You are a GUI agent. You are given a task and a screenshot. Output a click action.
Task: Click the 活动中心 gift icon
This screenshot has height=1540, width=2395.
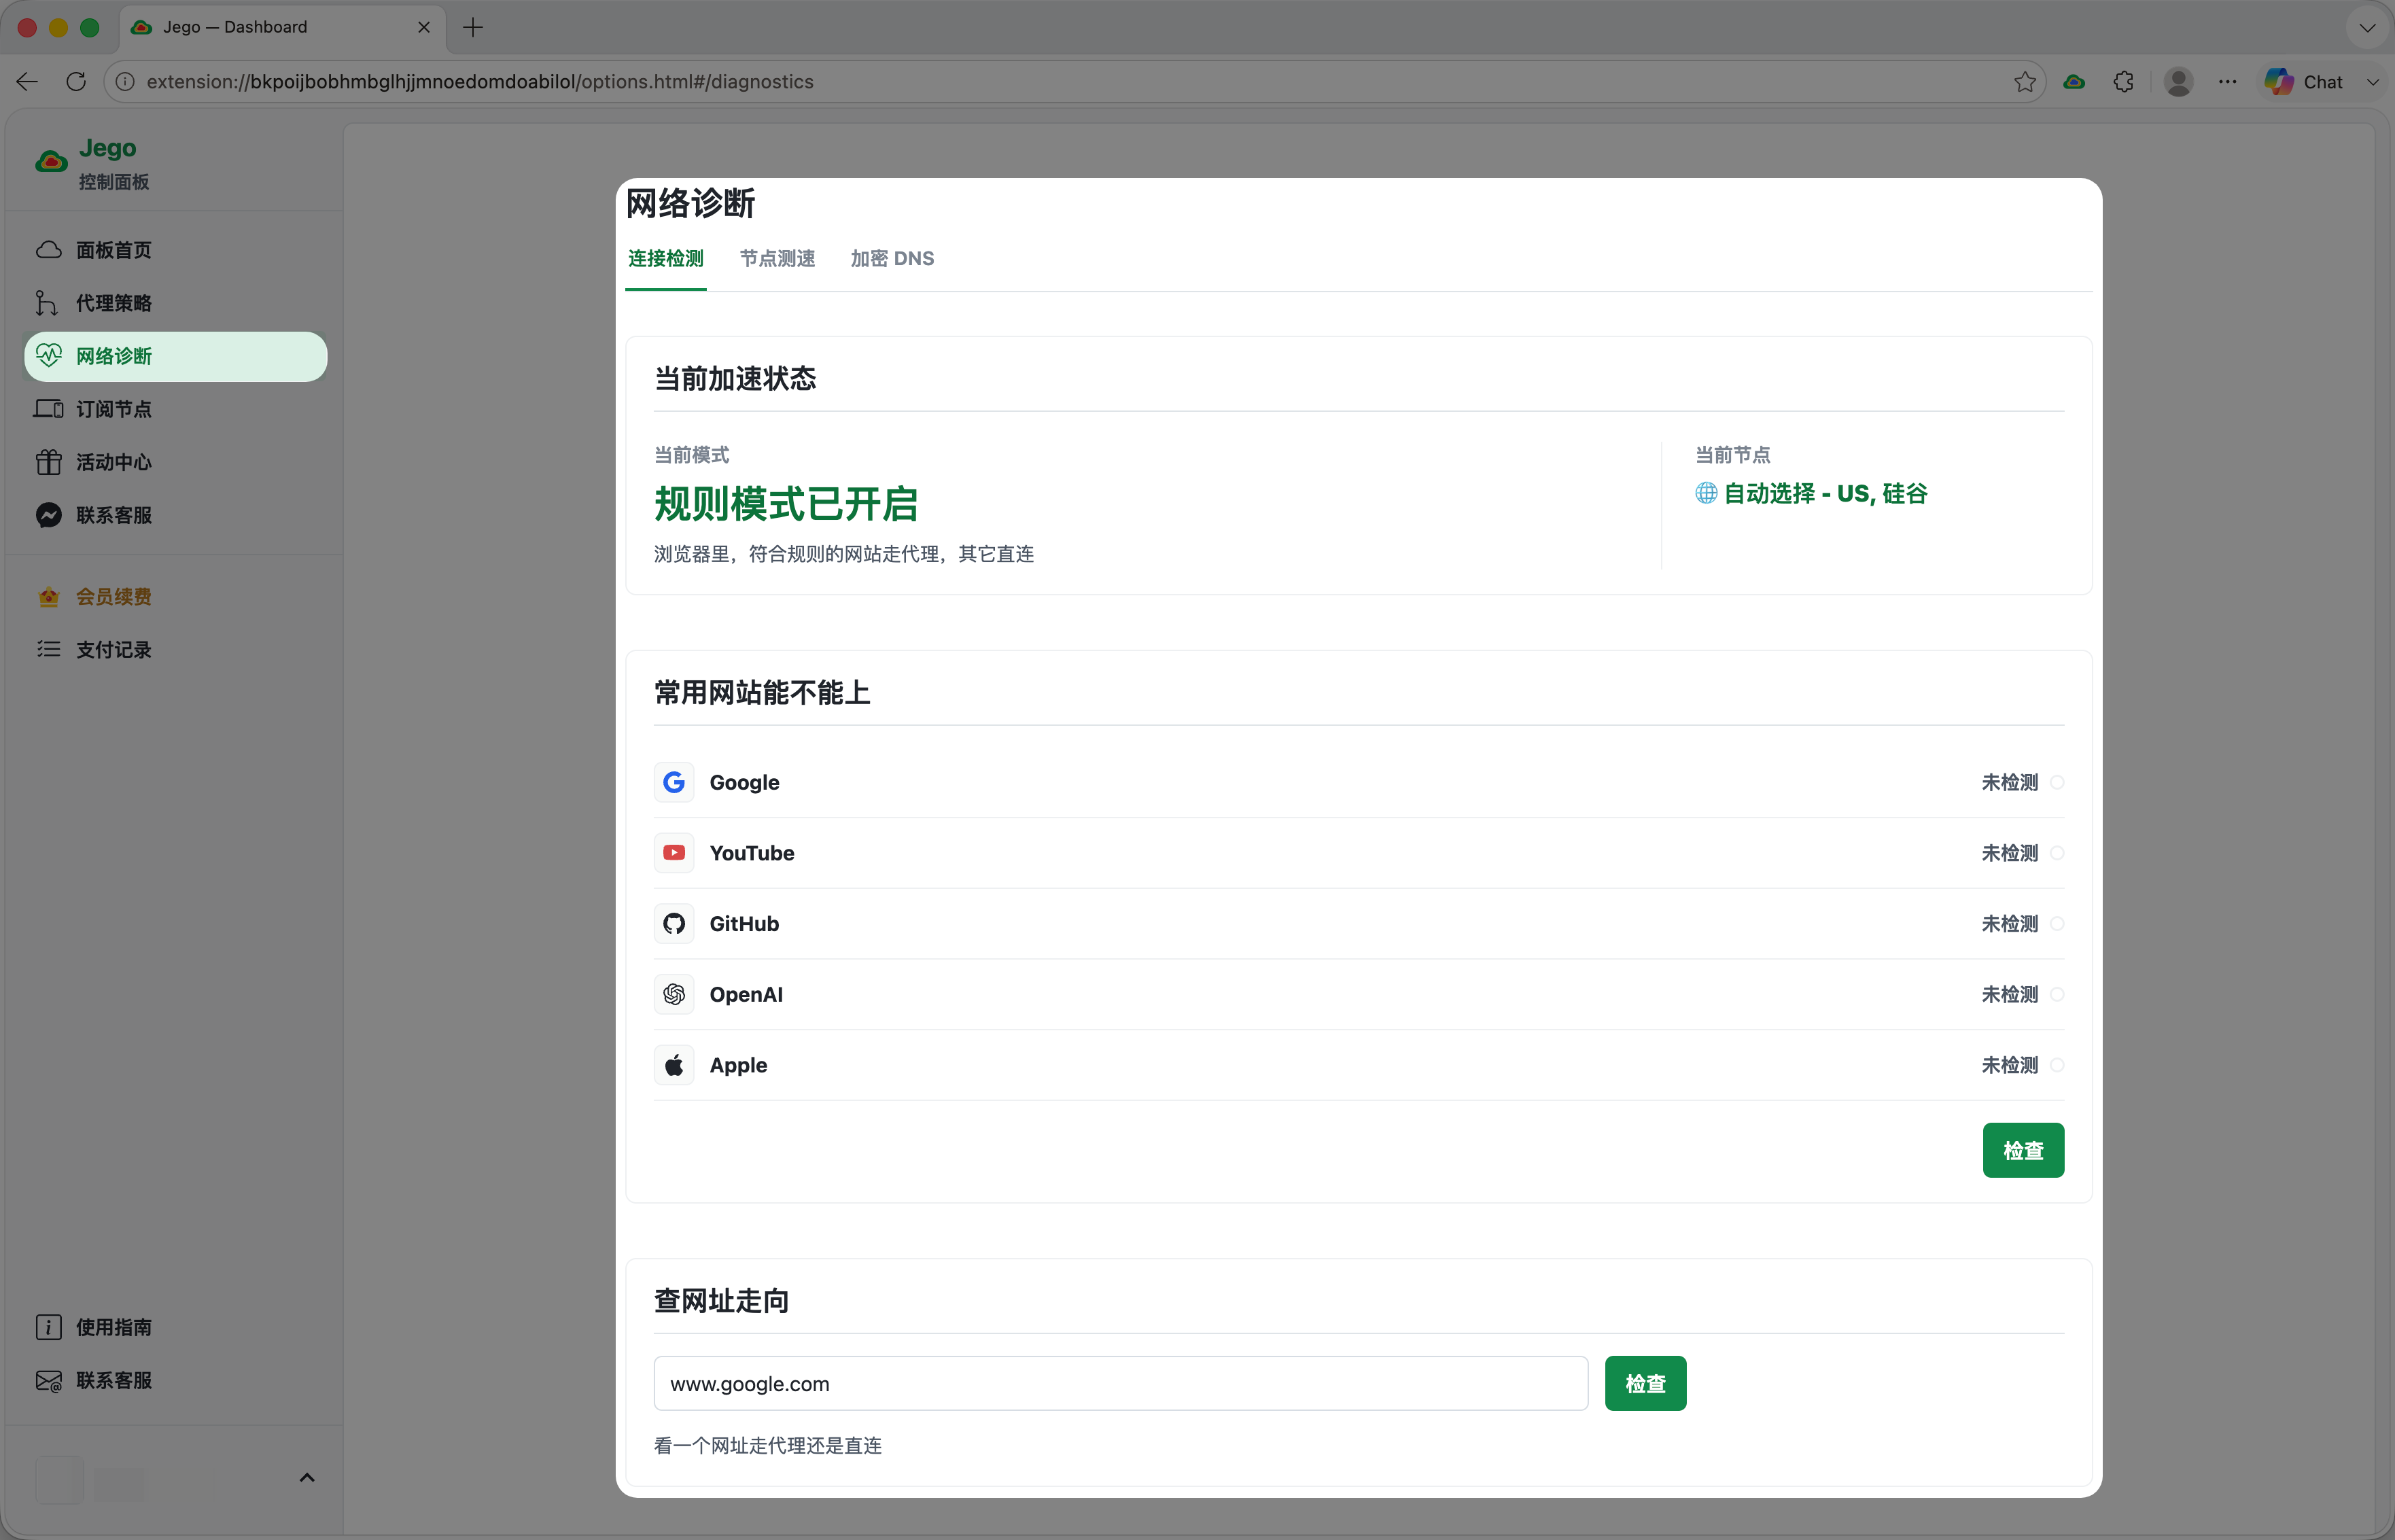[x=49, y=462]
